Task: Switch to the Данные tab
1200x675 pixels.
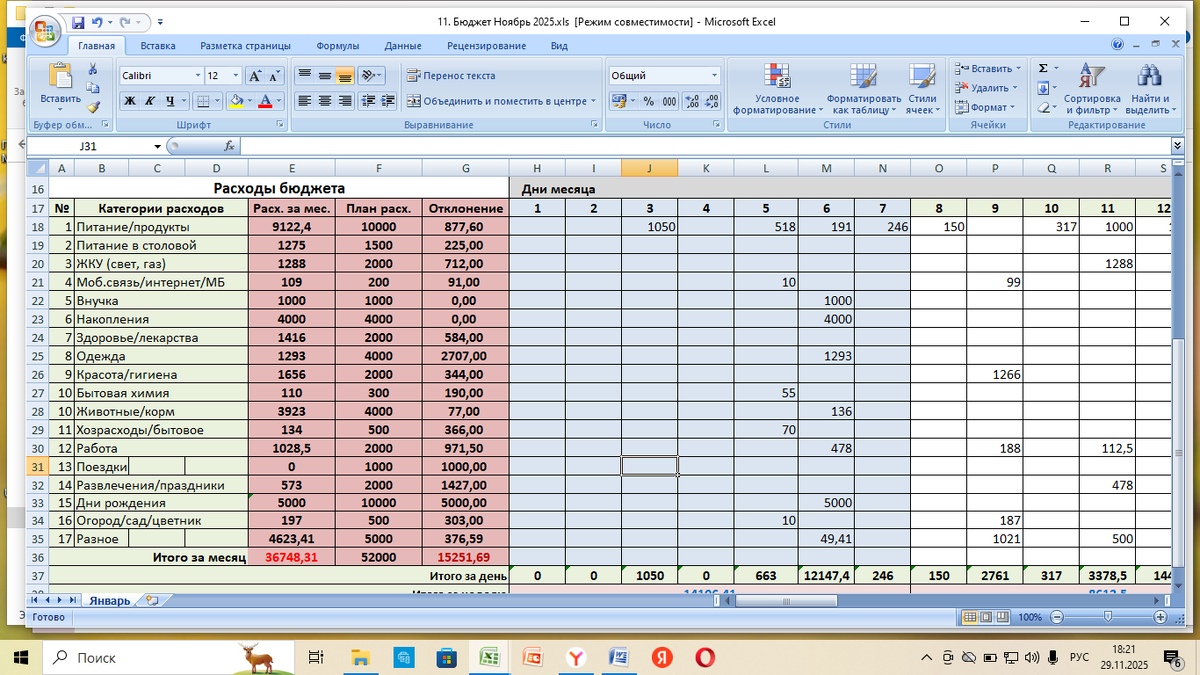Action: (x=403, y=46)
